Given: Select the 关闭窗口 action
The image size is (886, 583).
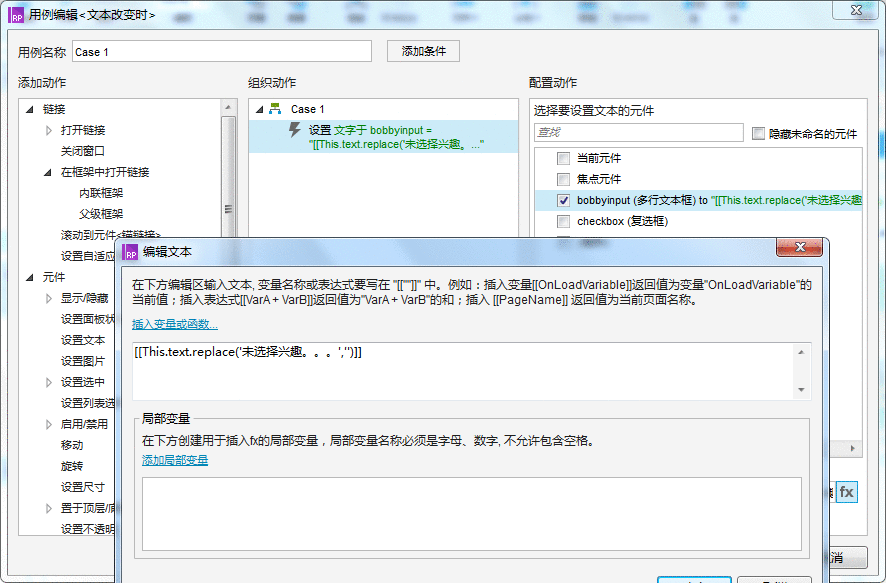Looking at the screenshot, I should coord(82,151).
